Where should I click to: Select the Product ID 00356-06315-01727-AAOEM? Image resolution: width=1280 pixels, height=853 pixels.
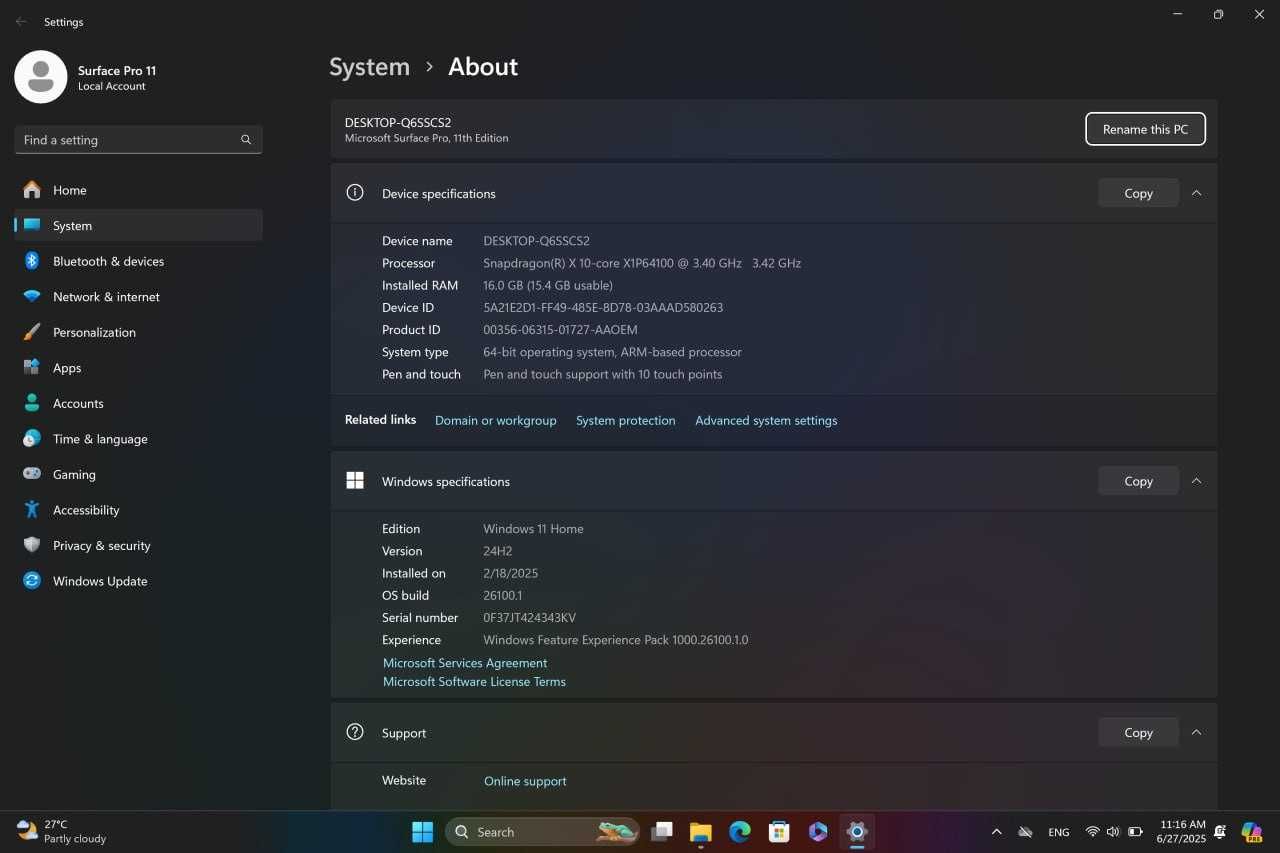[x=560, y=330]
